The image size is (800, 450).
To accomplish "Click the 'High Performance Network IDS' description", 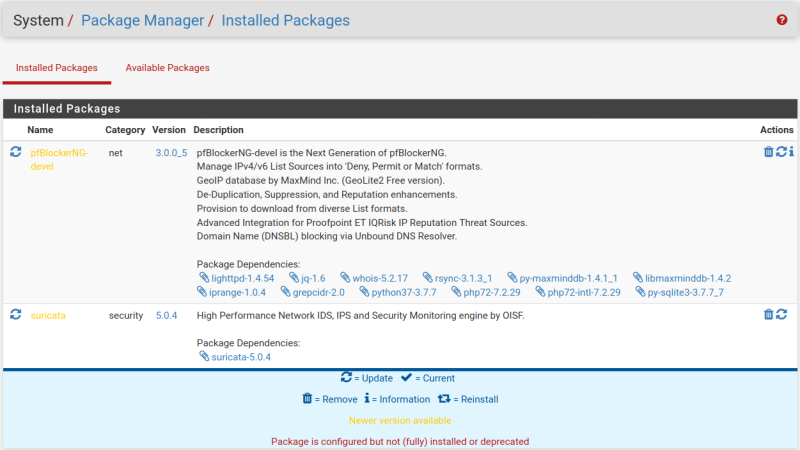I will (x=361, y=315).
